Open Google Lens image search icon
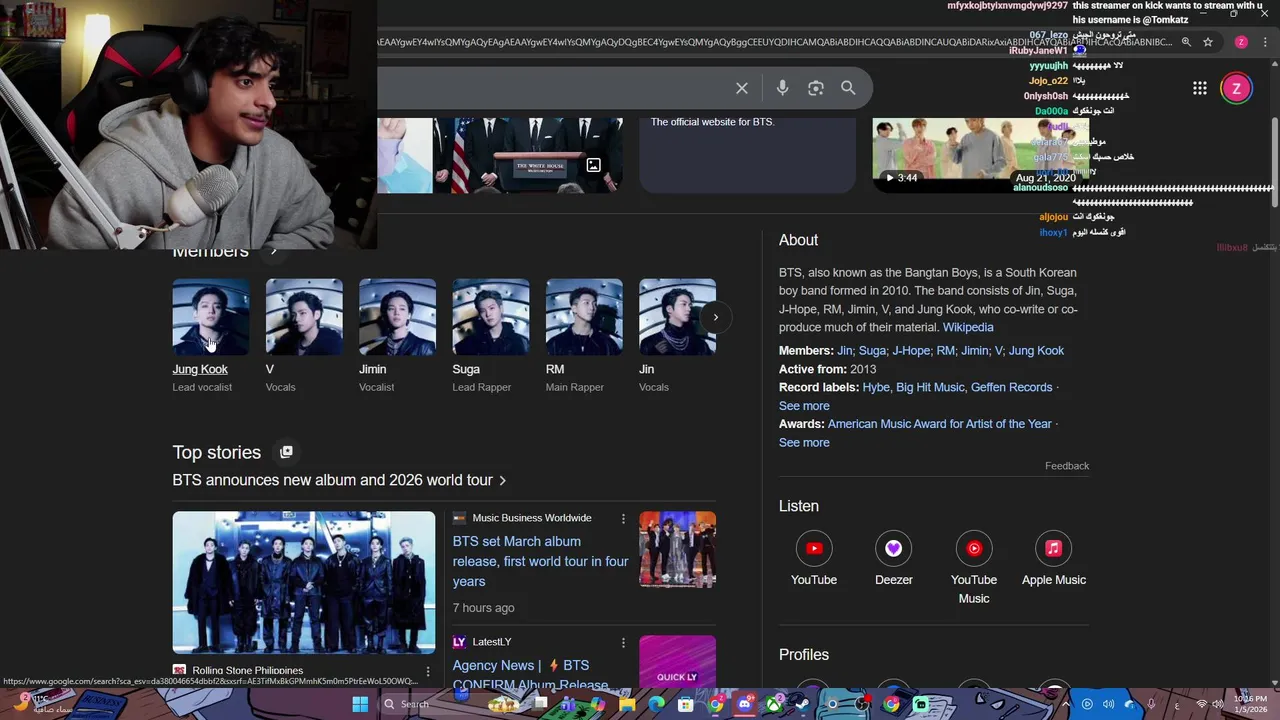This screenshot has width=1280, height=720. 816,88
